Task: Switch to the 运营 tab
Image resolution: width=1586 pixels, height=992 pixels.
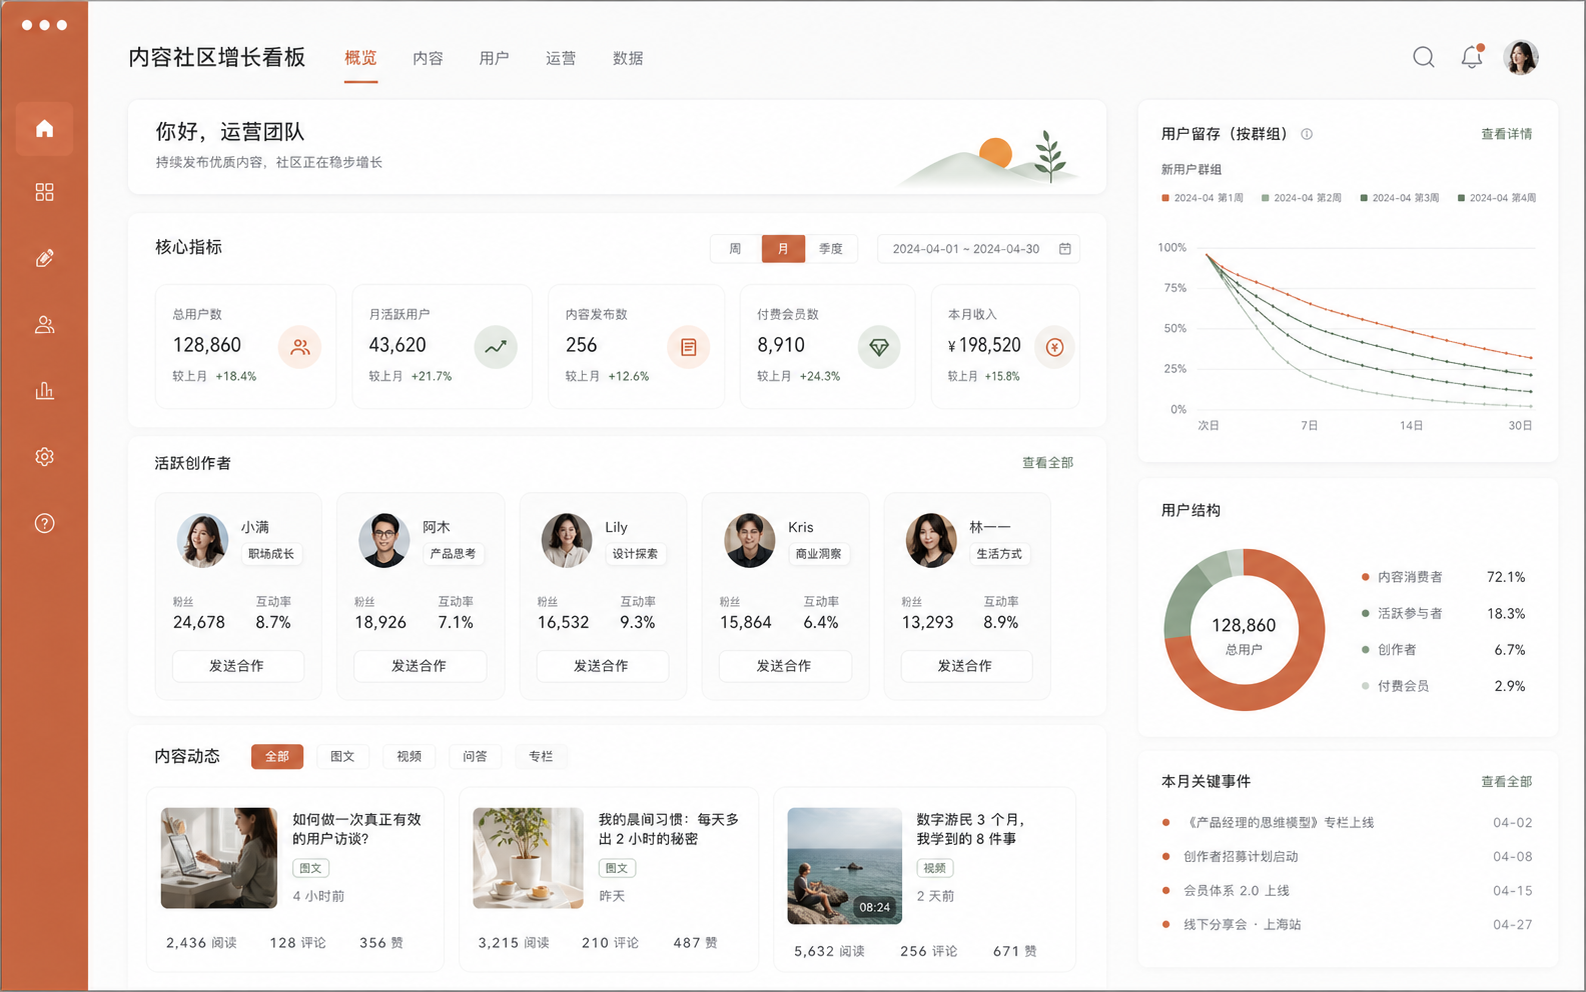Action: tap(561, 58)
